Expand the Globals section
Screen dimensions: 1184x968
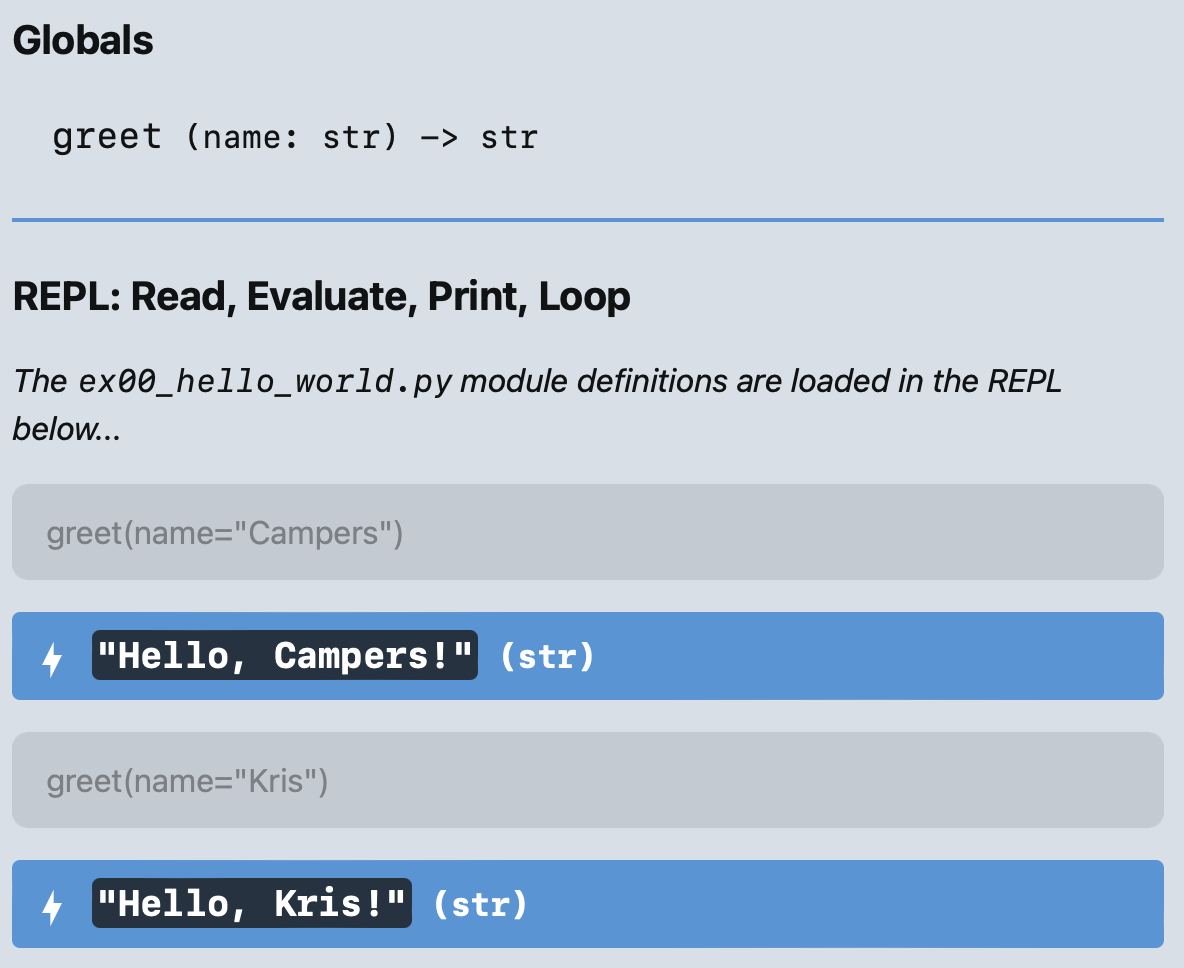[84, 40]
